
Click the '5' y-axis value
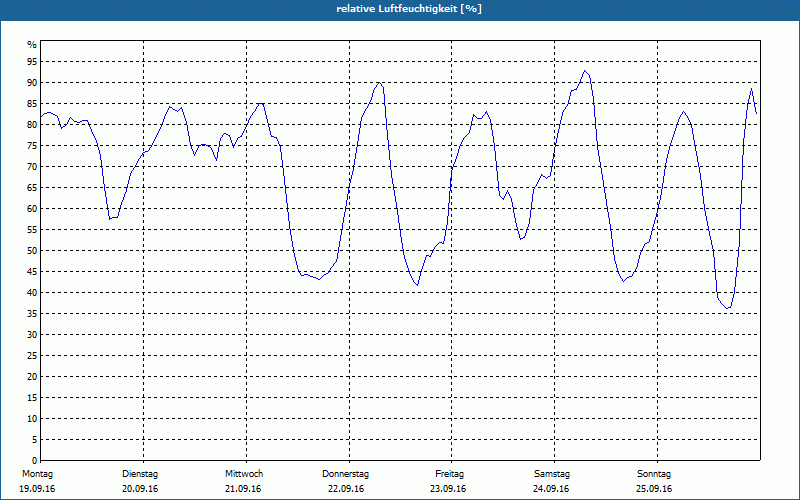(x=35, y=440)
